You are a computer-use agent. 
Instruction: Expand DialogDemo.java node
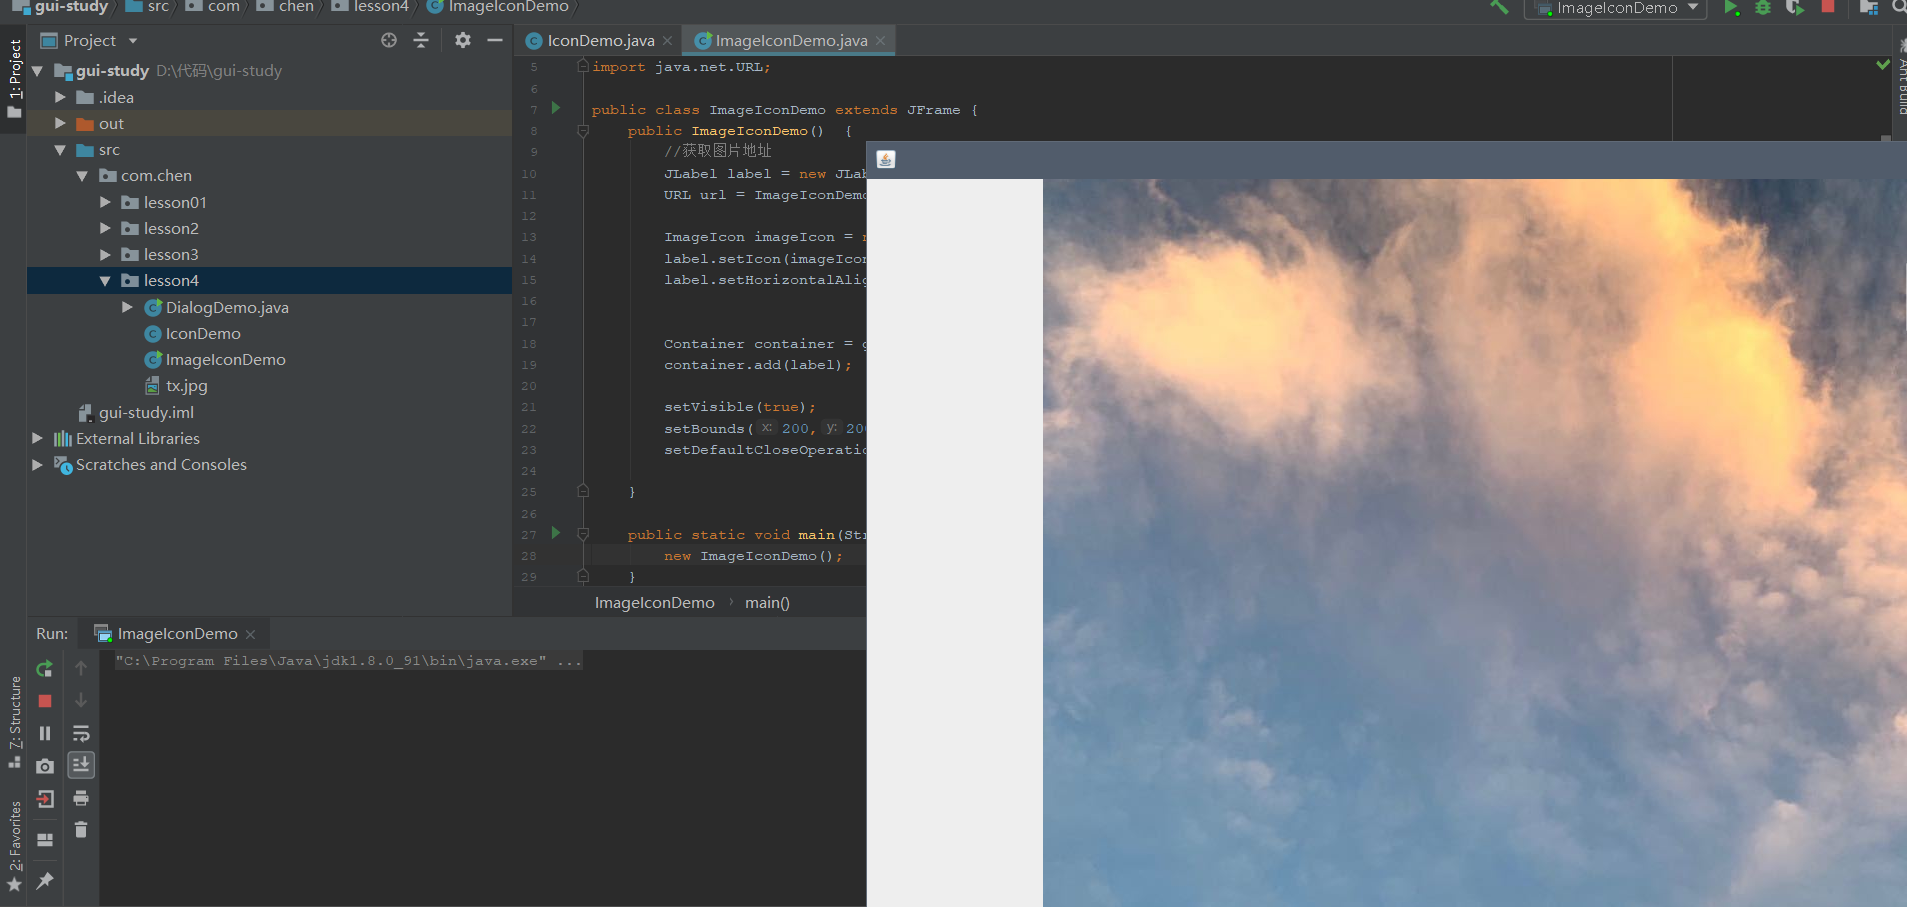click(127, 307)
